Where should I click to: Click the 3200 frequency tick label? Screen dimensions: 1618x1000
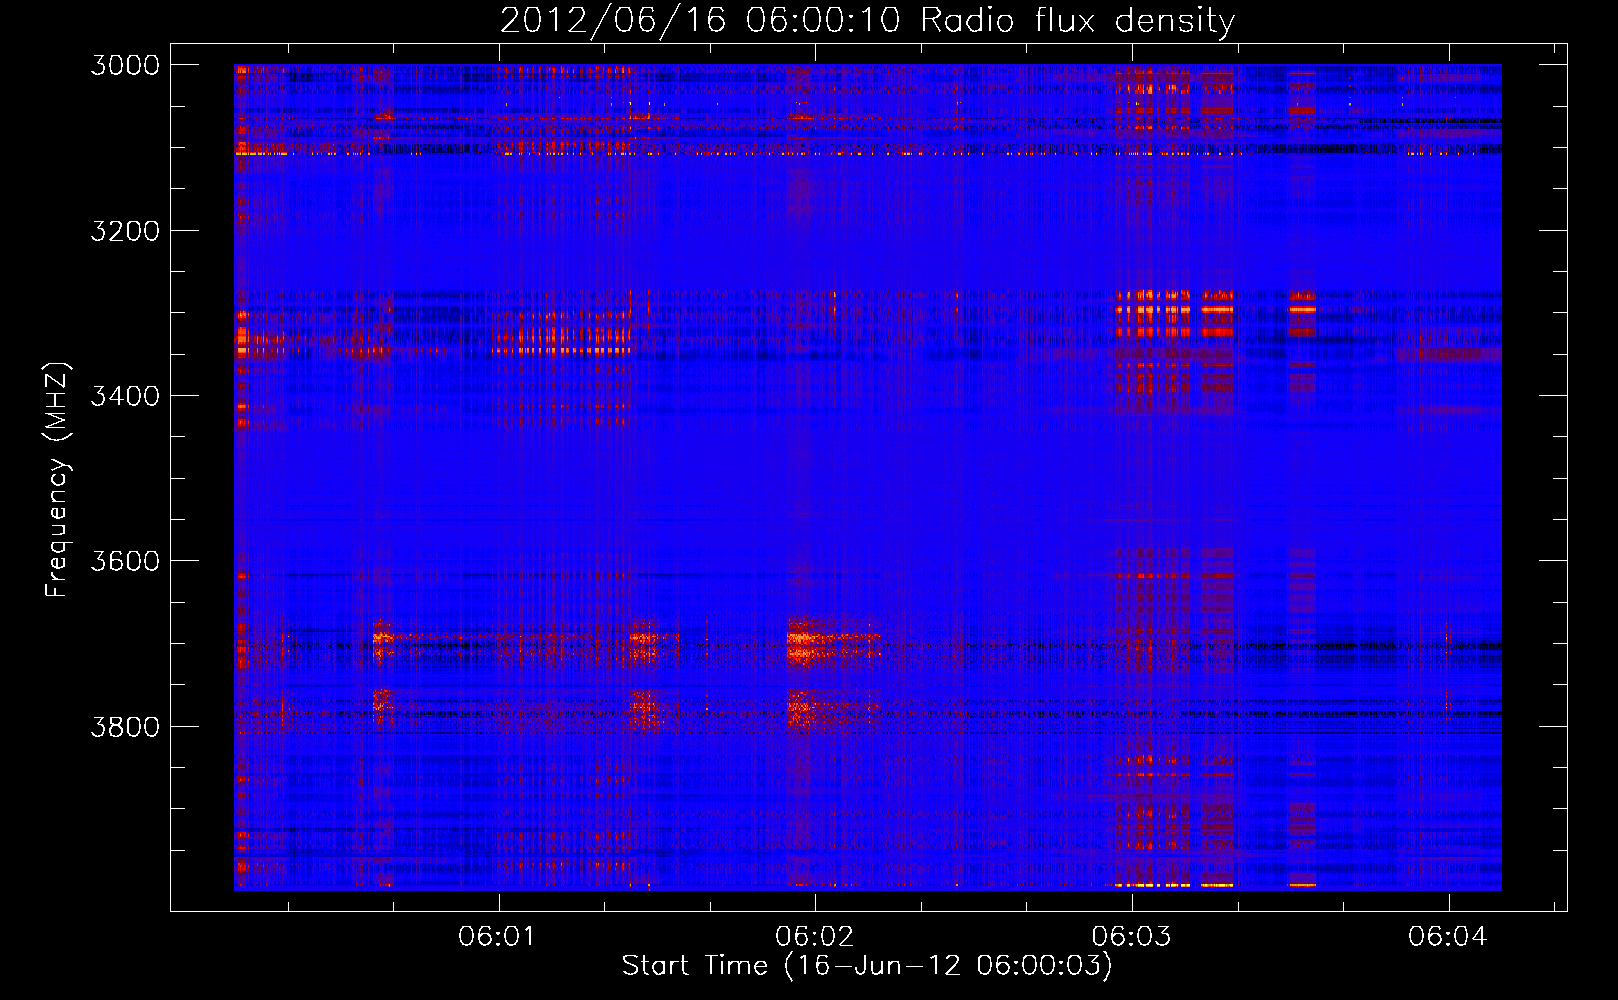coord(125,231)
